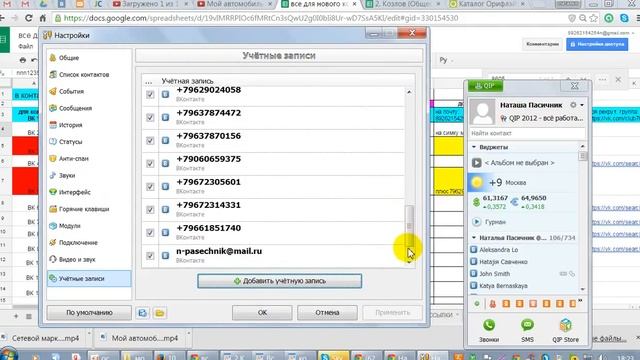Uncheck the +79672305601 account checkbox
The height and width of the screenshot is (360, 640).
150,187
